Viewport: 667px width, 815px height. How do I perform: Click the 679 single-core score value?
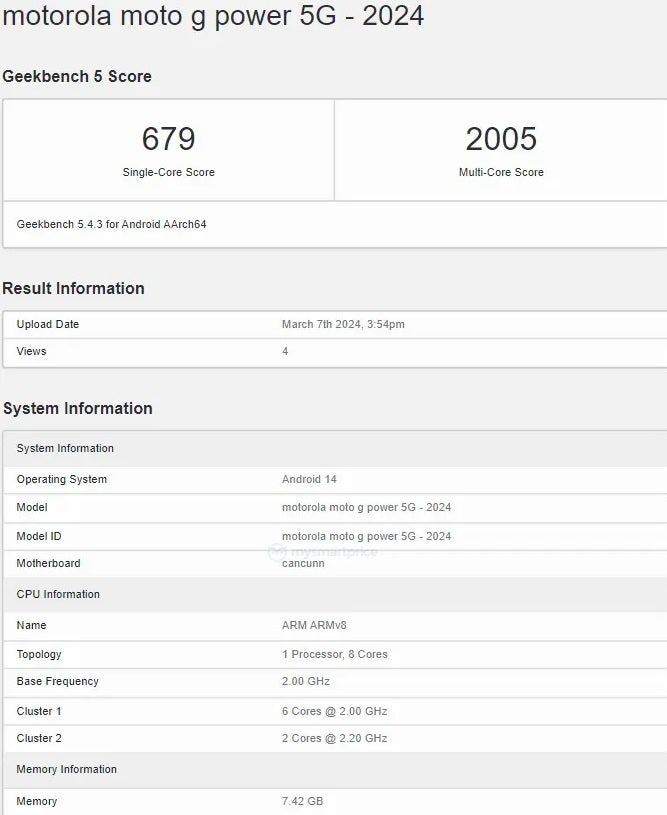click(x=168, y=139)
